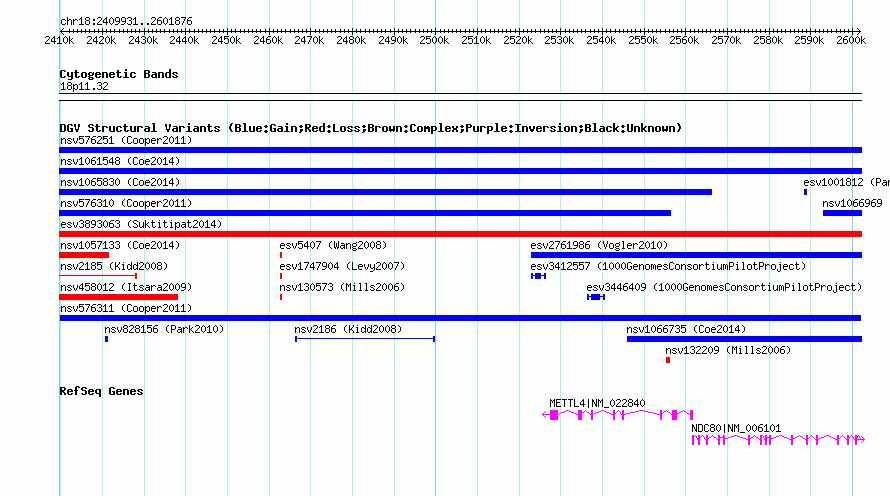The image size is (890, 496).
Task: Select the 18p11.32 band label
Action: (x=84, y=86)
